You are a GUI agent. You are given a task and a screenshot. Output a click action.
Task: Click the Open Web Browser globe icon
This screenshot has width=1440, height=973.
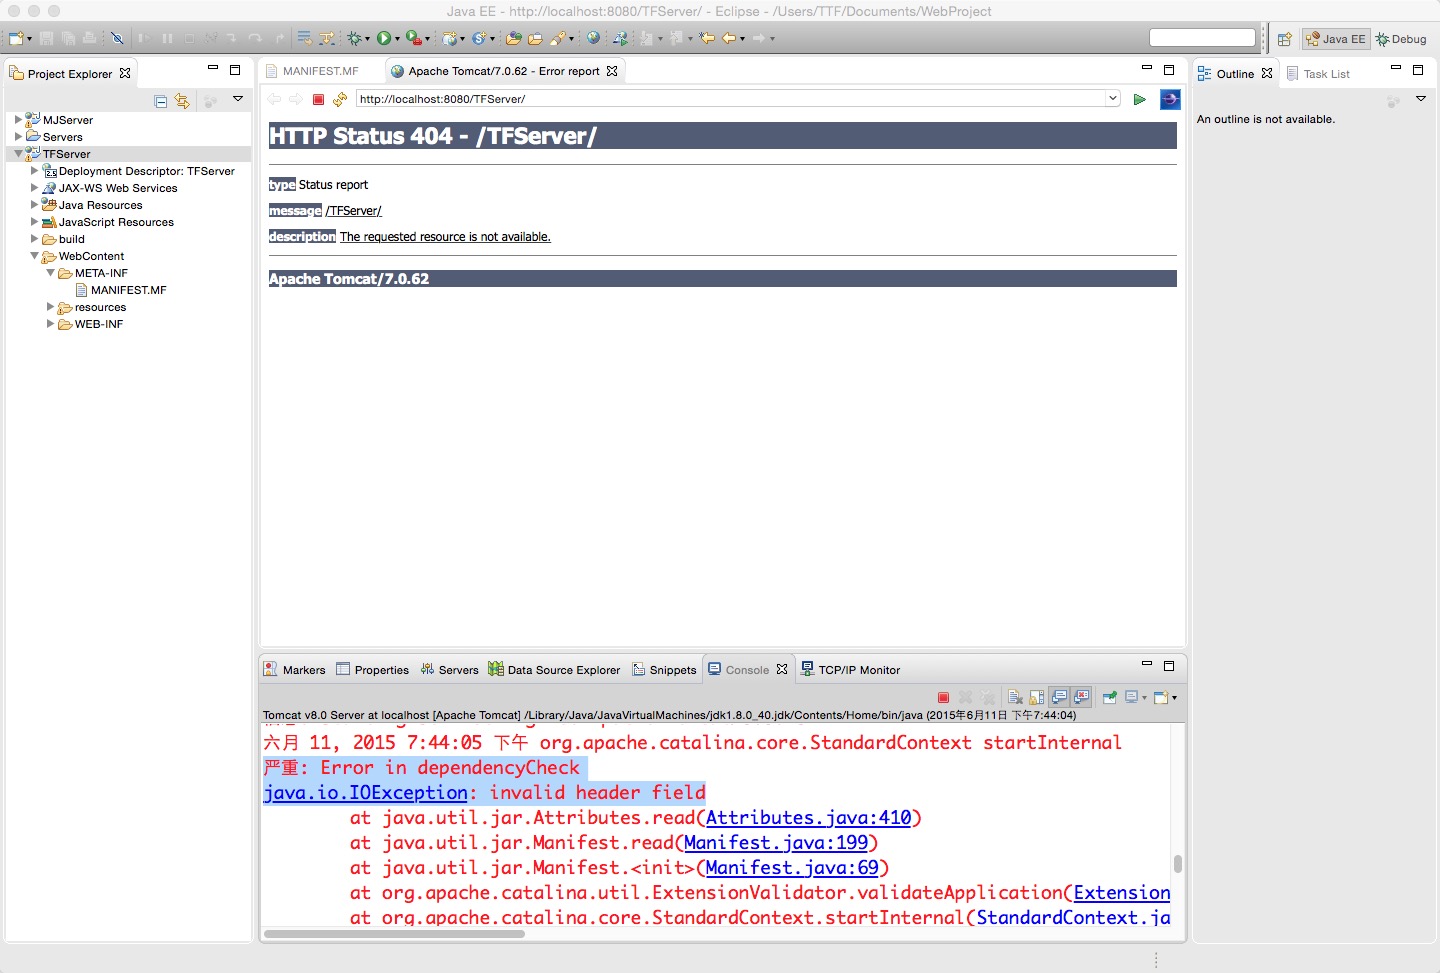click(593, 39)
